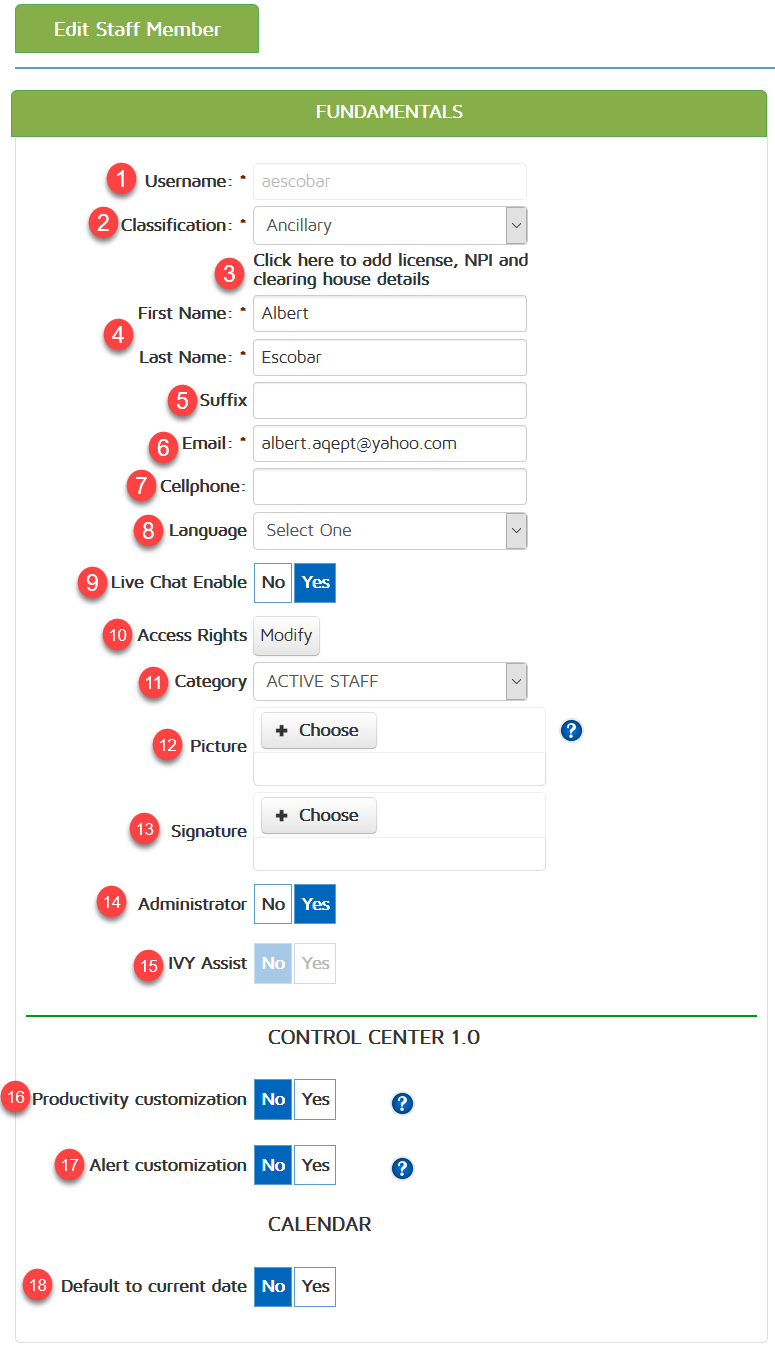Turn on Alert customization with Yes
Image resolution: width=775 pixels, height=1355 pixels.
(315, 1165)
